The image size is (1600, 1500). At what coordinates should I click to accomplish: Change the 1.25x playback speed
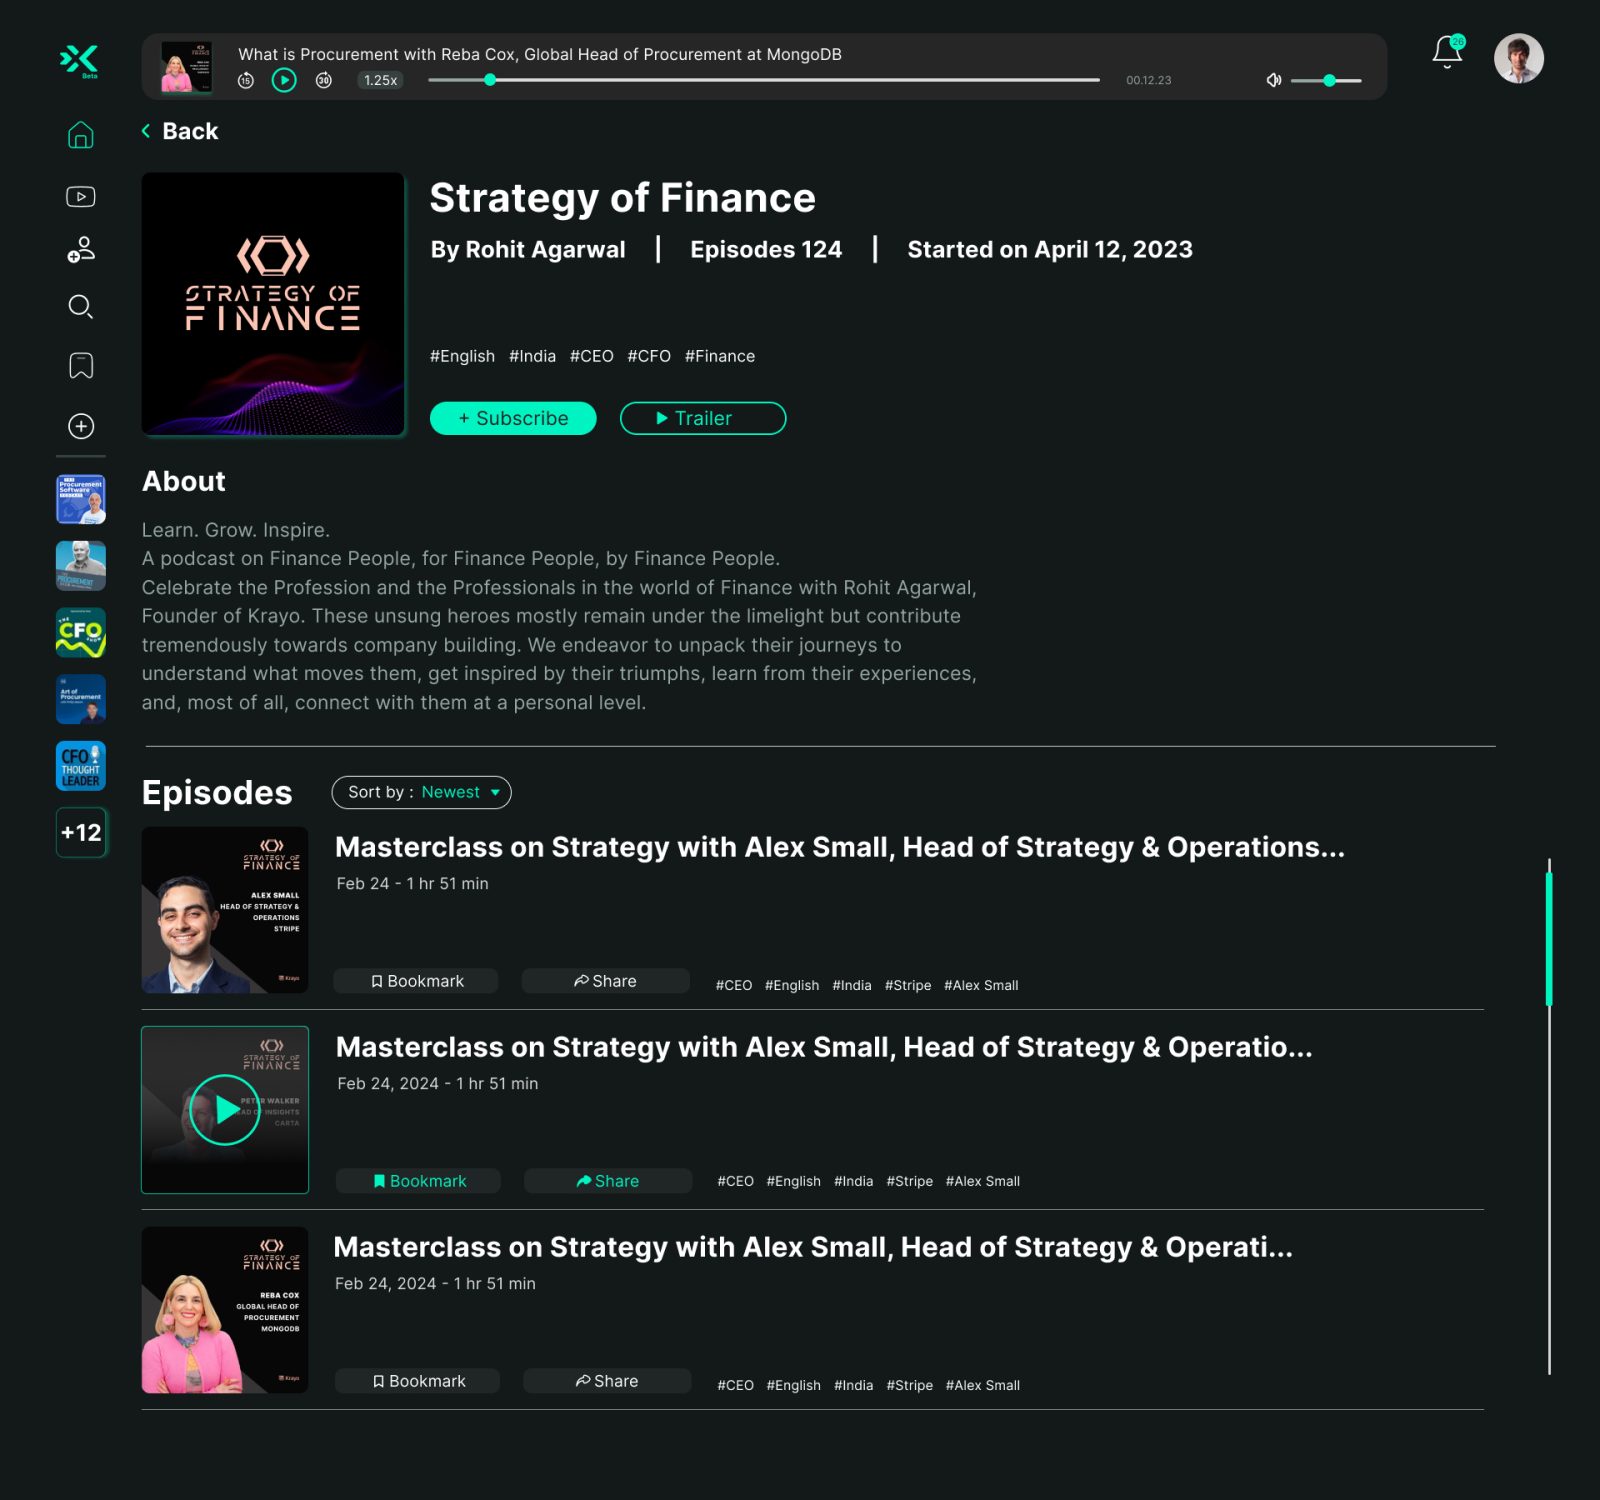click(x=380, y=80)
